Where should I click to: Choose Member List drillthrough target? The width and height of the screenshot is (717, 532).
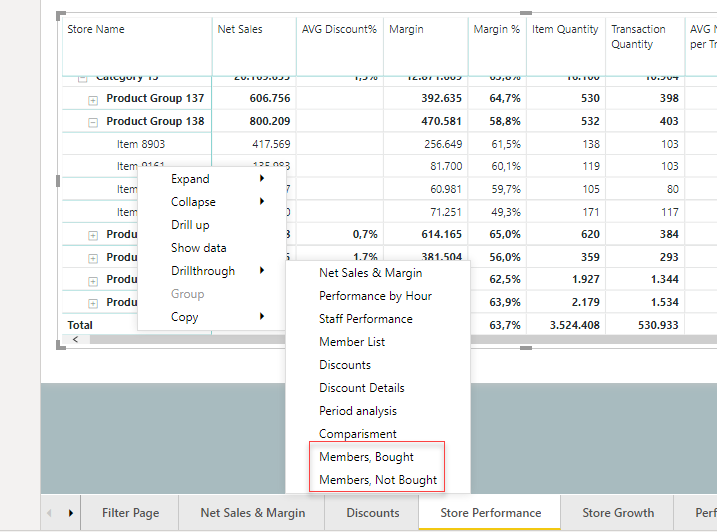pos(352,342)
